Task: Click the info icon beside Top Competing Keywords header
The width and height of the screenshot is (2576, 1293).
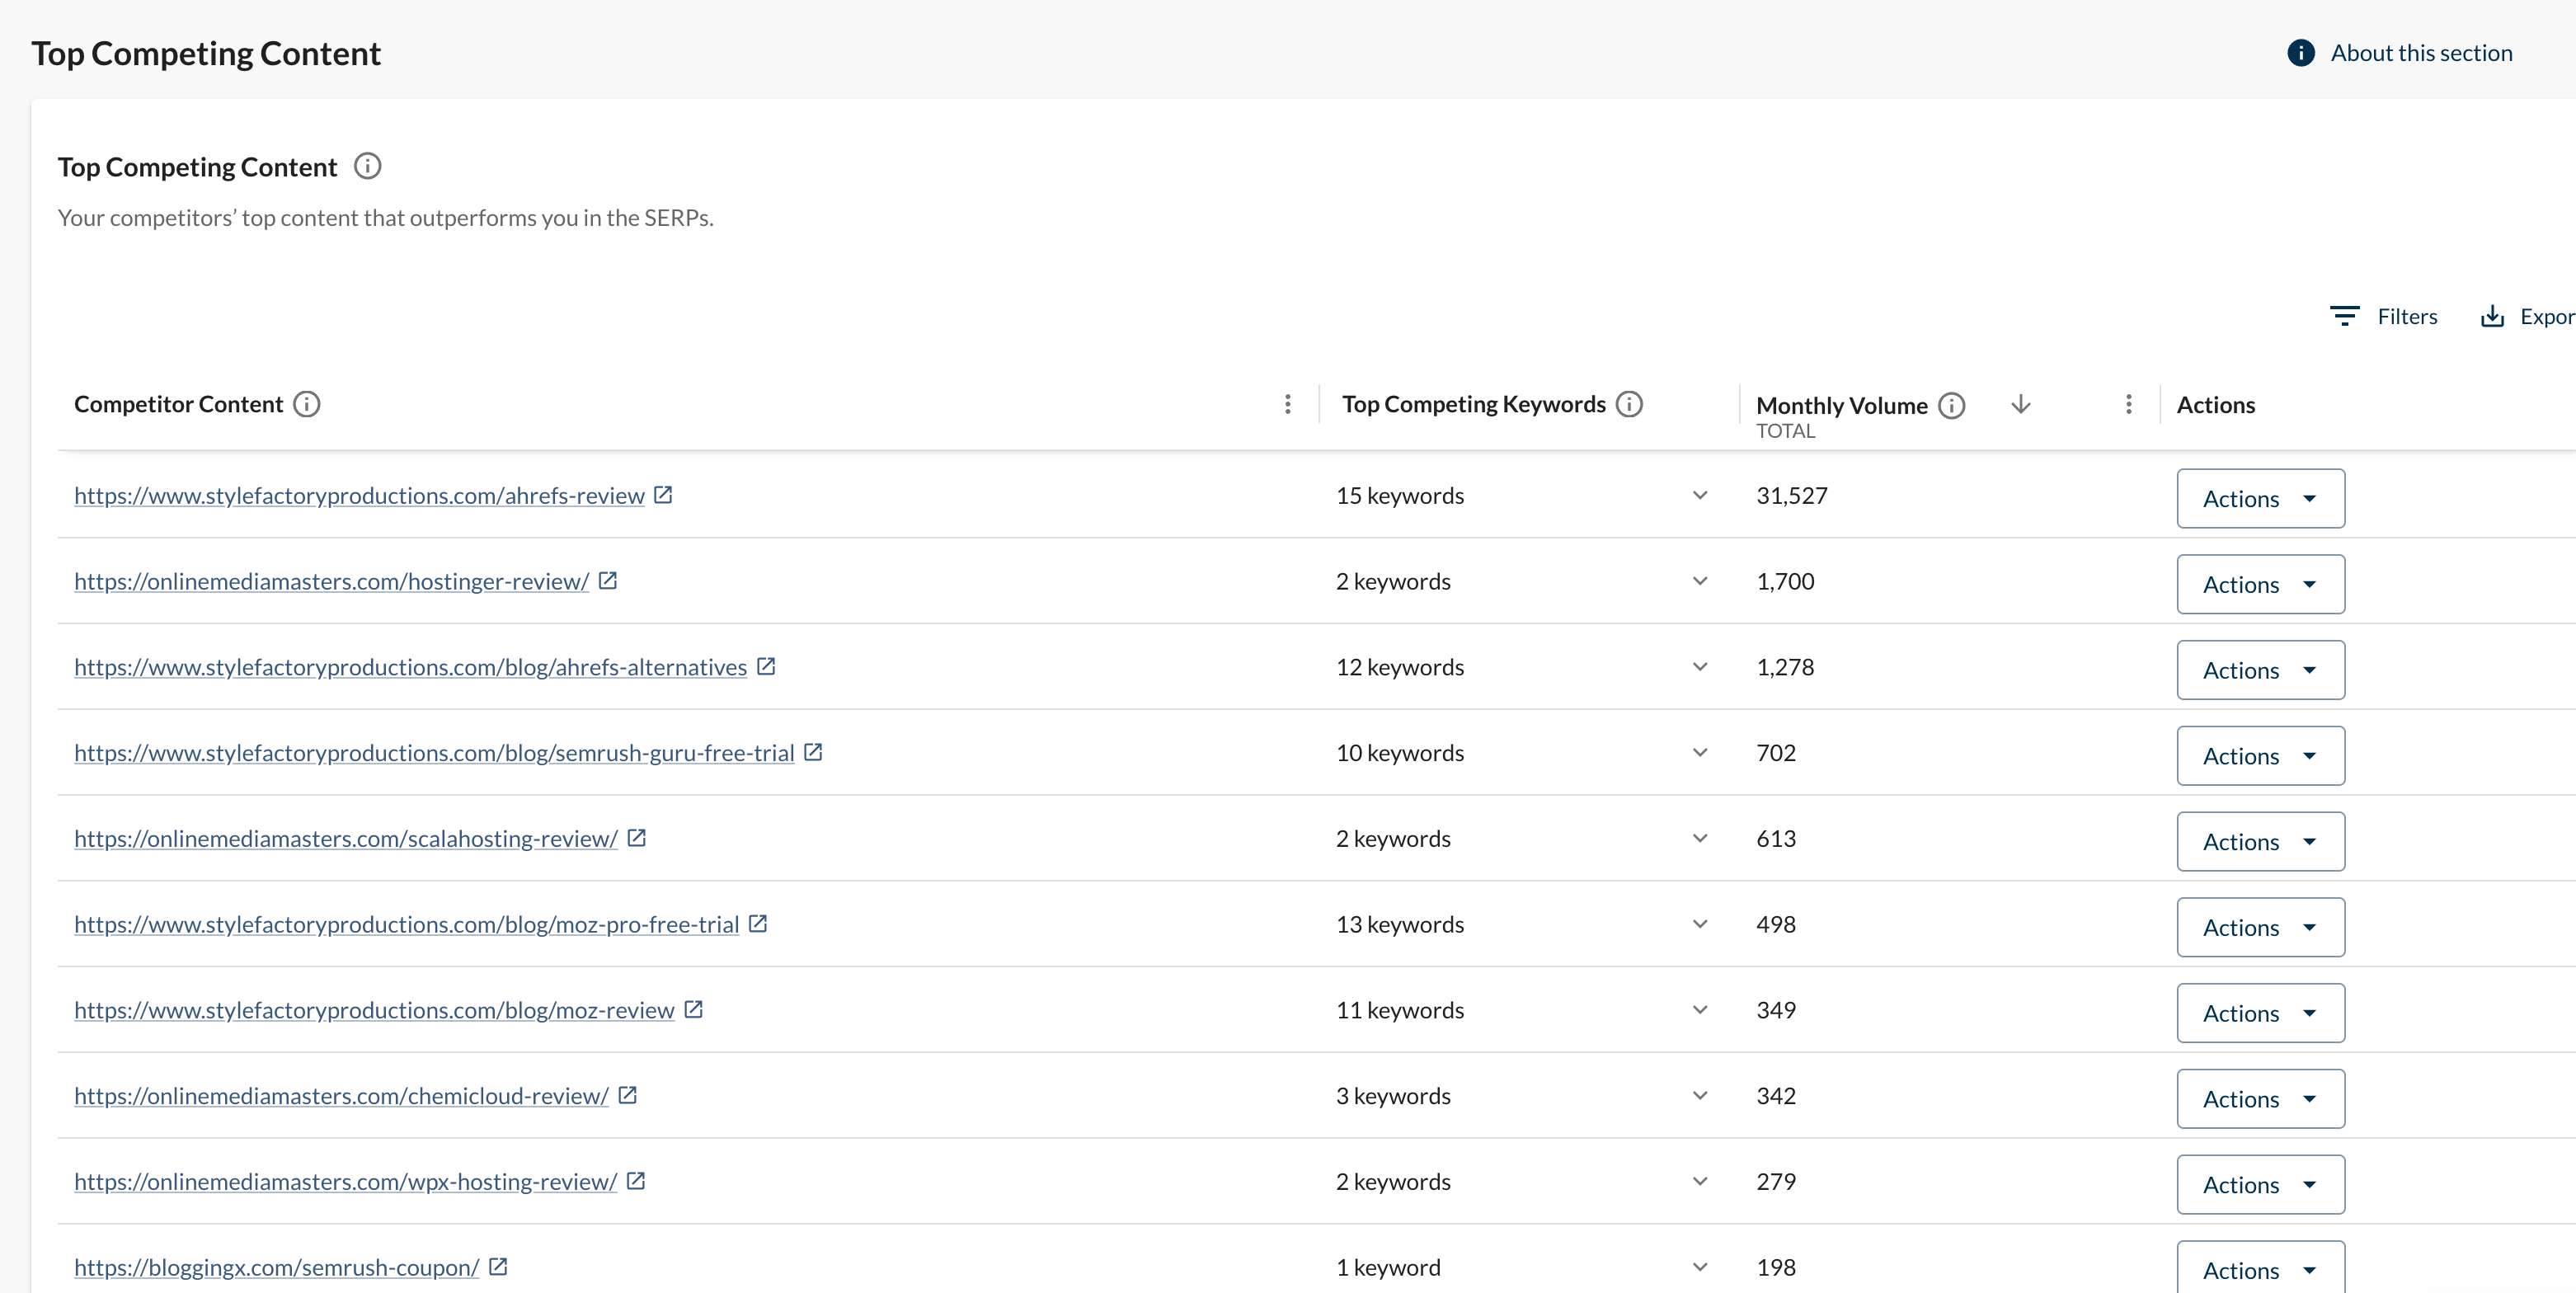Action: tap(1629, 404)
